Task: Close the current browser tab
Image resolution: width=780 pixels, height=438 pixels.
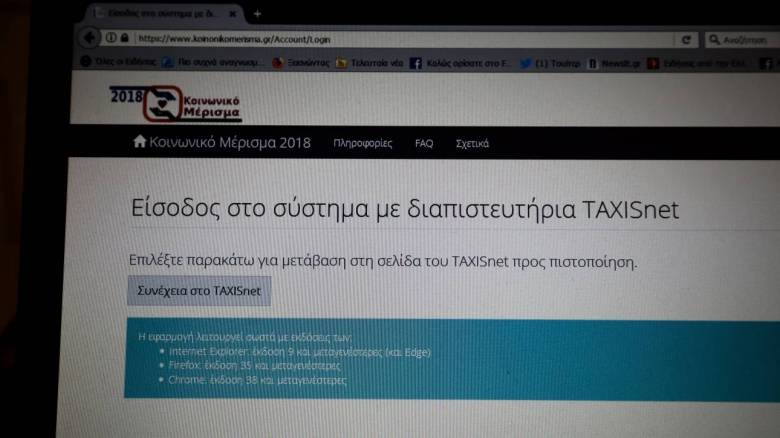Action: (232, 14)
